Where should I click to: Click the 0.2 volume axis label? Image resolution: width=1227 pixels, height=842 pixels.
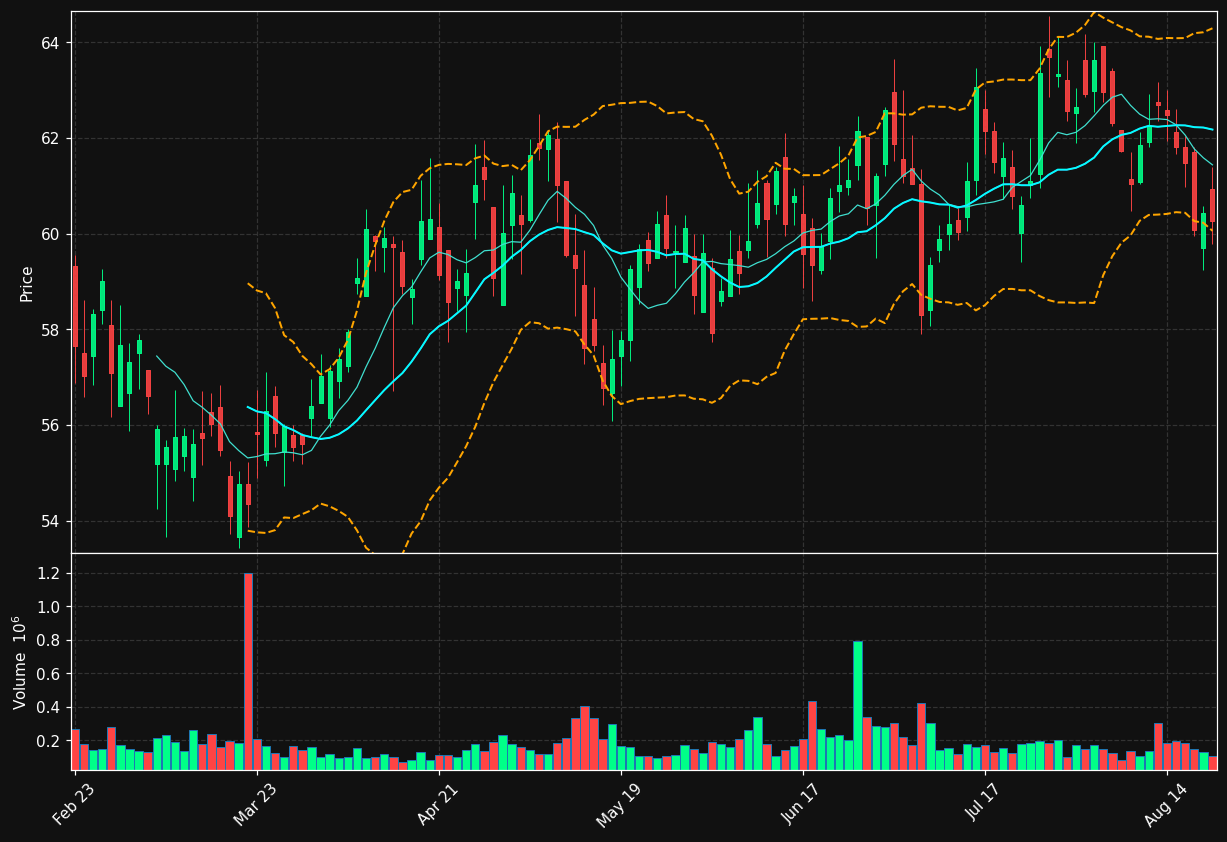point(49,742)
